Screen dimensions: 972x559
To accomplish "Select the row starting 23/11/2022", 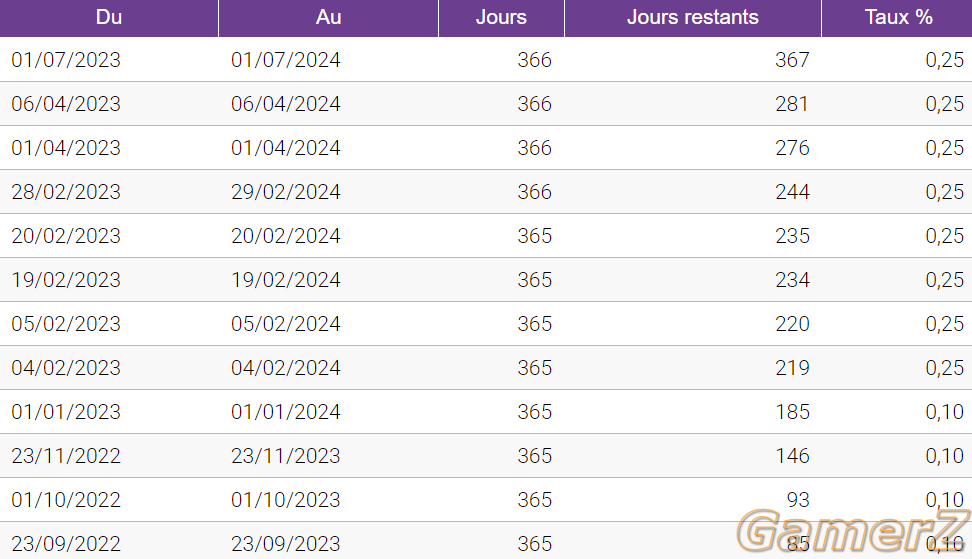I will [x=486, y=456].
